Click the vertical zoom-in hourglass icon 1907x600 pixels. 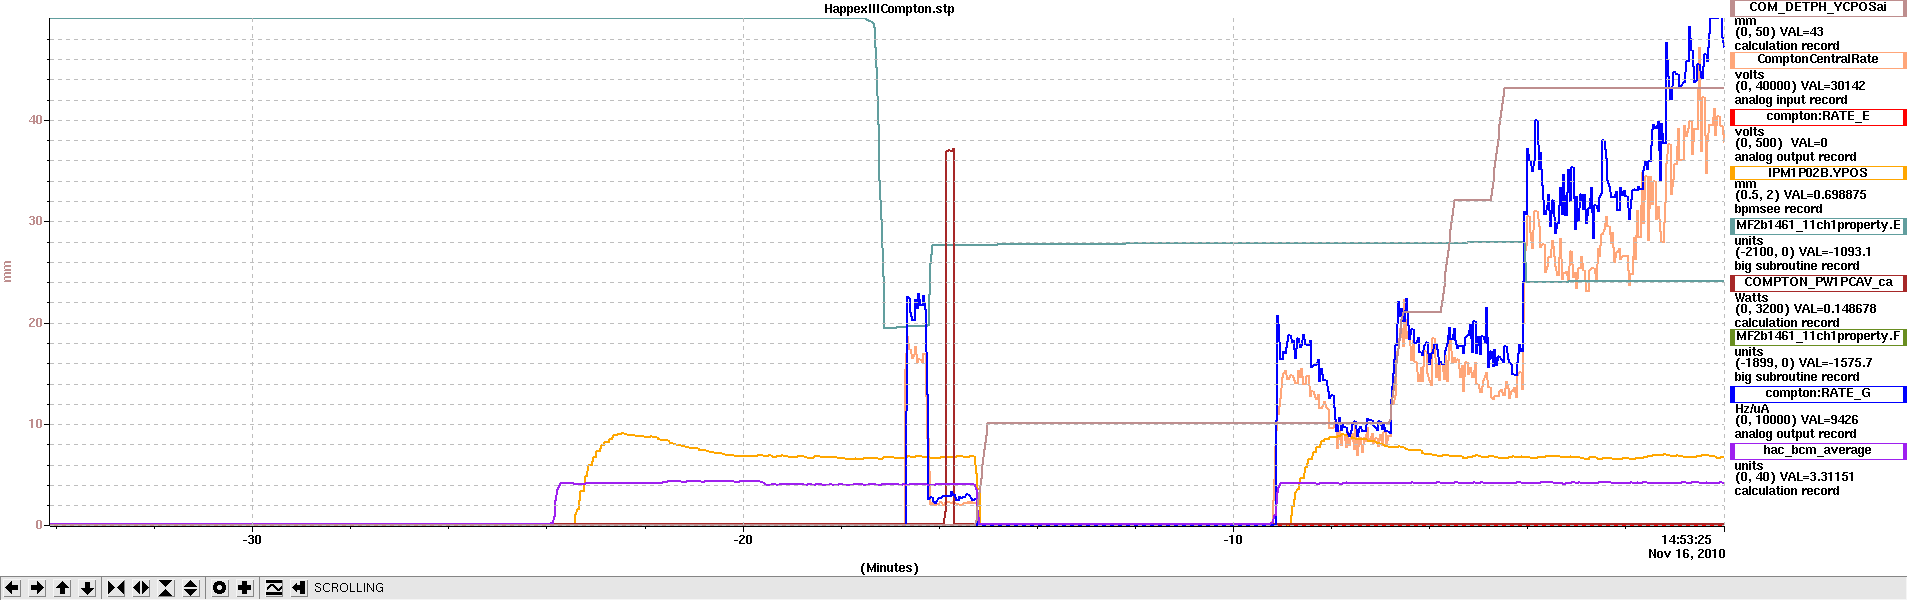[166, 588]
